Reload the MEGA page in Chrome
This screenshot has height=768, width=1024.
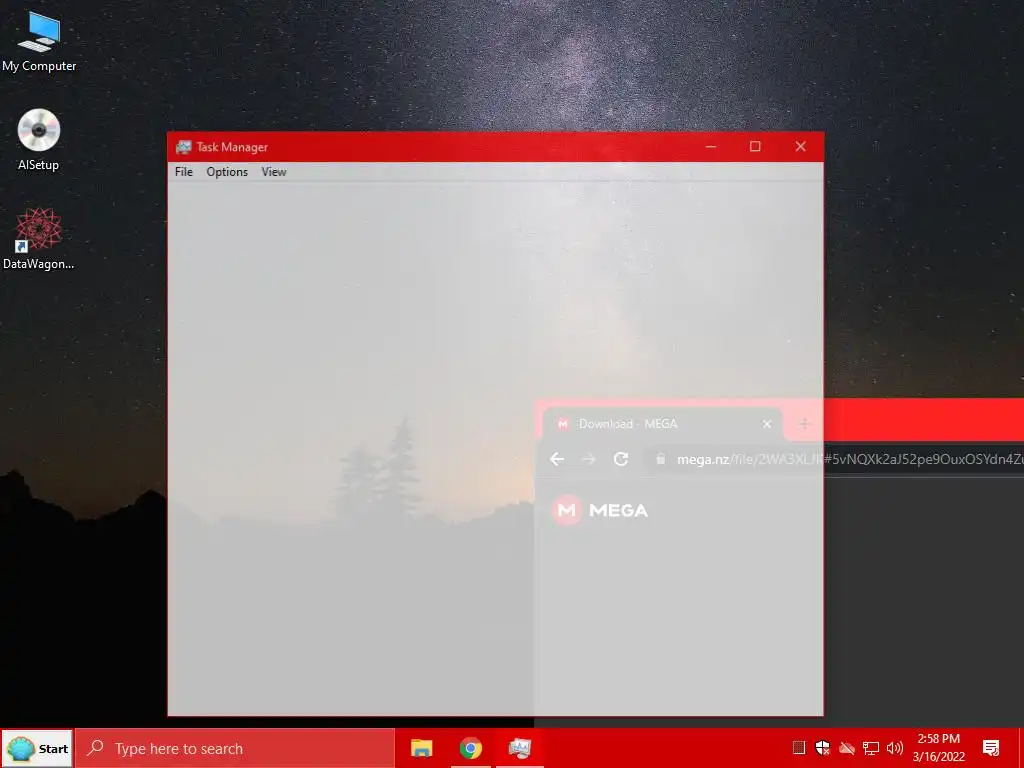(621, 459)
